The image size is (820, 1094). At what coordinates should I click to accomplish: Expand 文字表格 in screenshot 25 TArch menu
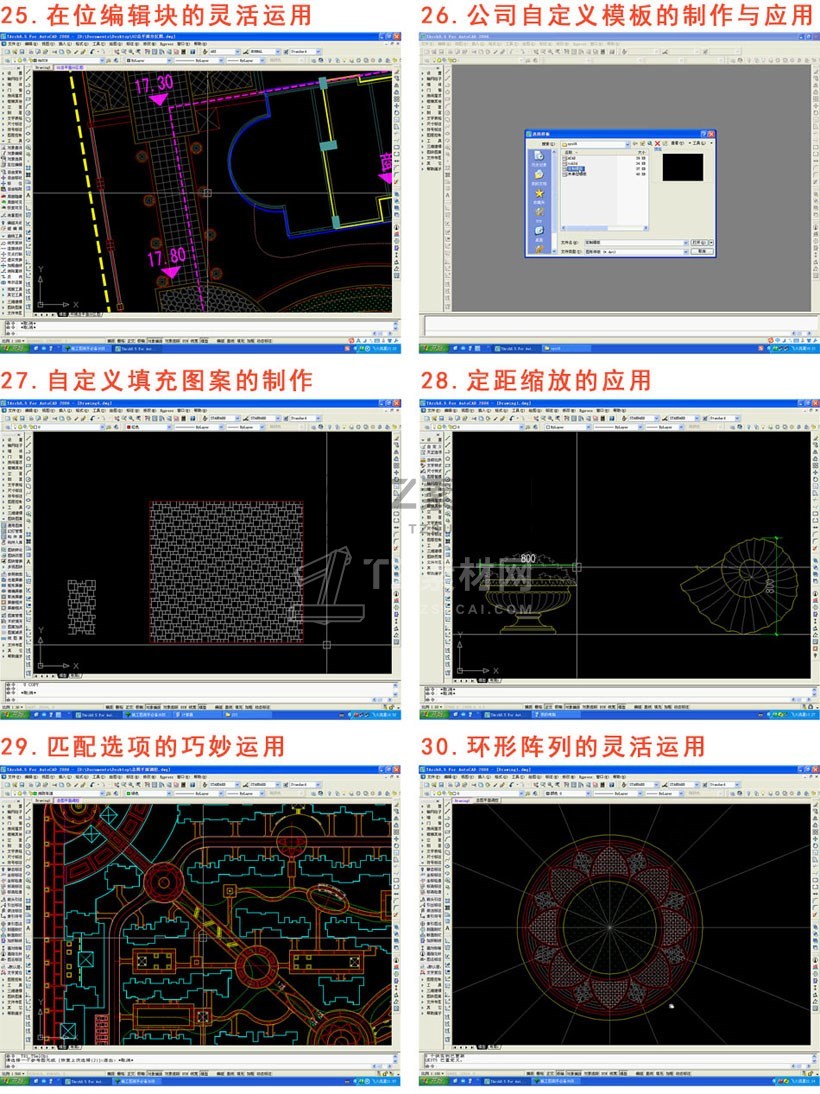click(x=15, y=119)
